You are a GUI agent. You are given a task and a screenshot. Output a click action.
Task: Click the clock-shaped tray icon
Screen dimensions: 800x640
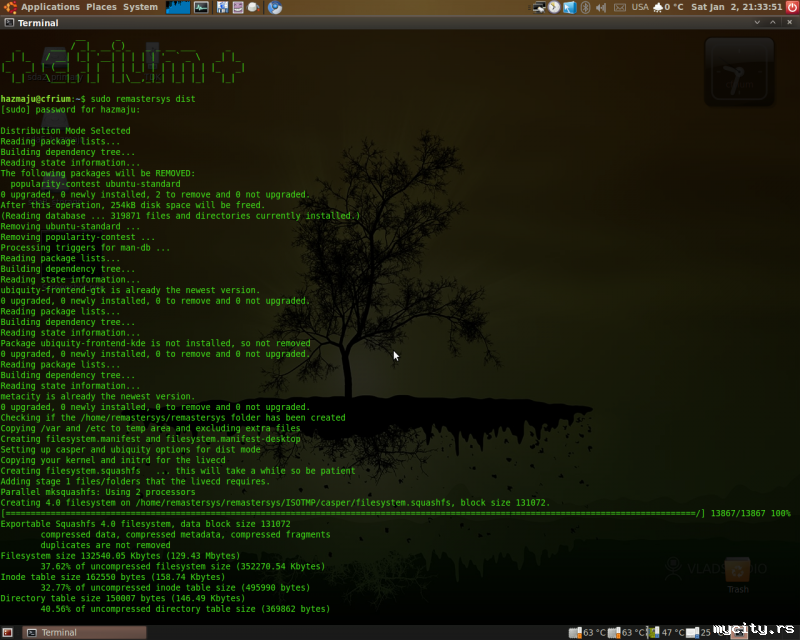[x=554, y=7]
